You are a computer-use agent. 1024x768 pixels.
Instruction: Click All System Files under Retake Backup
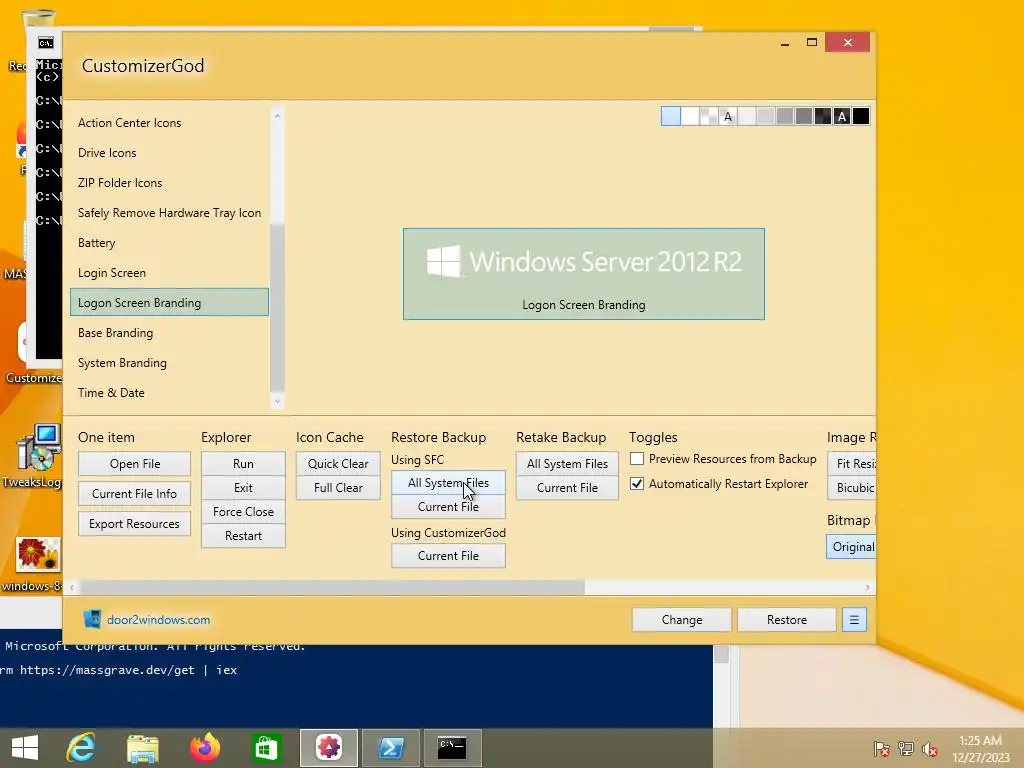point(567,464)
